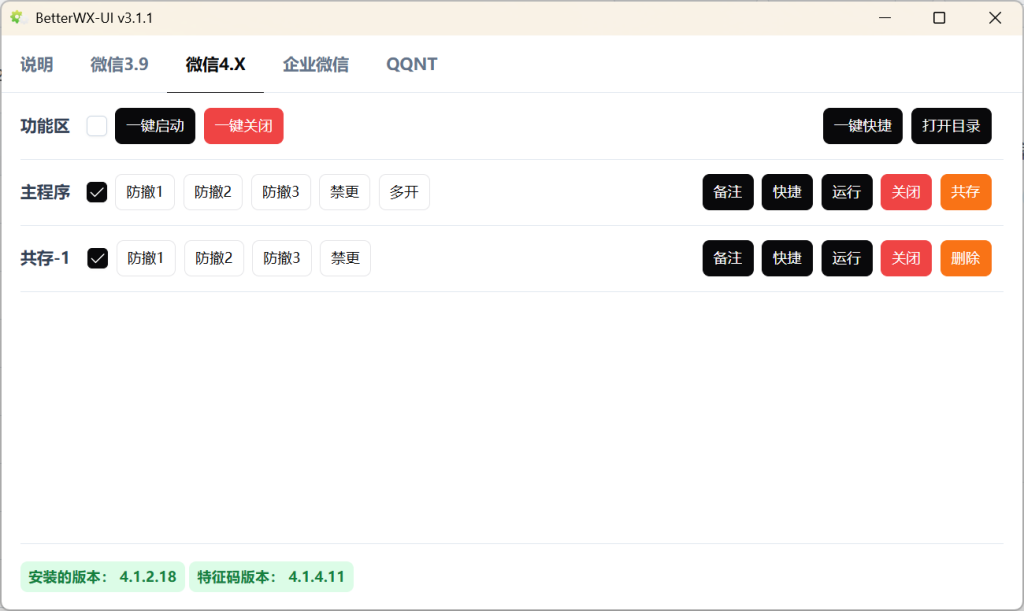
Task: Uncheck the 共存-1 row checkbox
Action: 96,257
